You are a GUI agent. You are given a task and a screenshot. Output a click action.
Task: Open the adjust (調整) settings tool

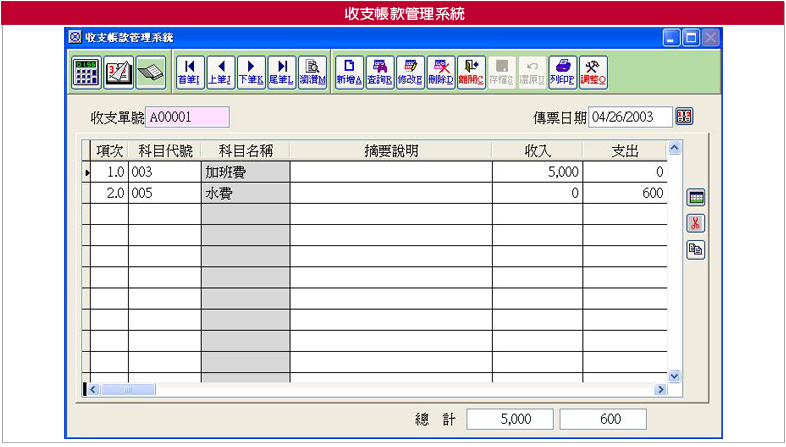(x=594, y=72)
